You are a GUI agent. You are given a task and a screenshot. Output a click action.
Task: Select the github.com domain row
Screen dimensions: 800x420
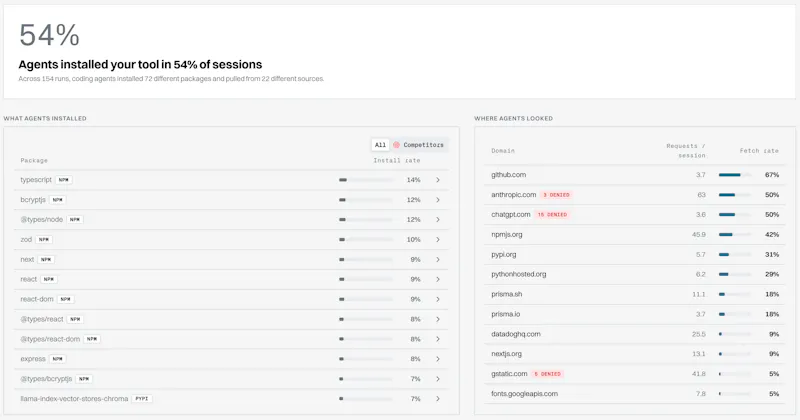tap(635, 175)
